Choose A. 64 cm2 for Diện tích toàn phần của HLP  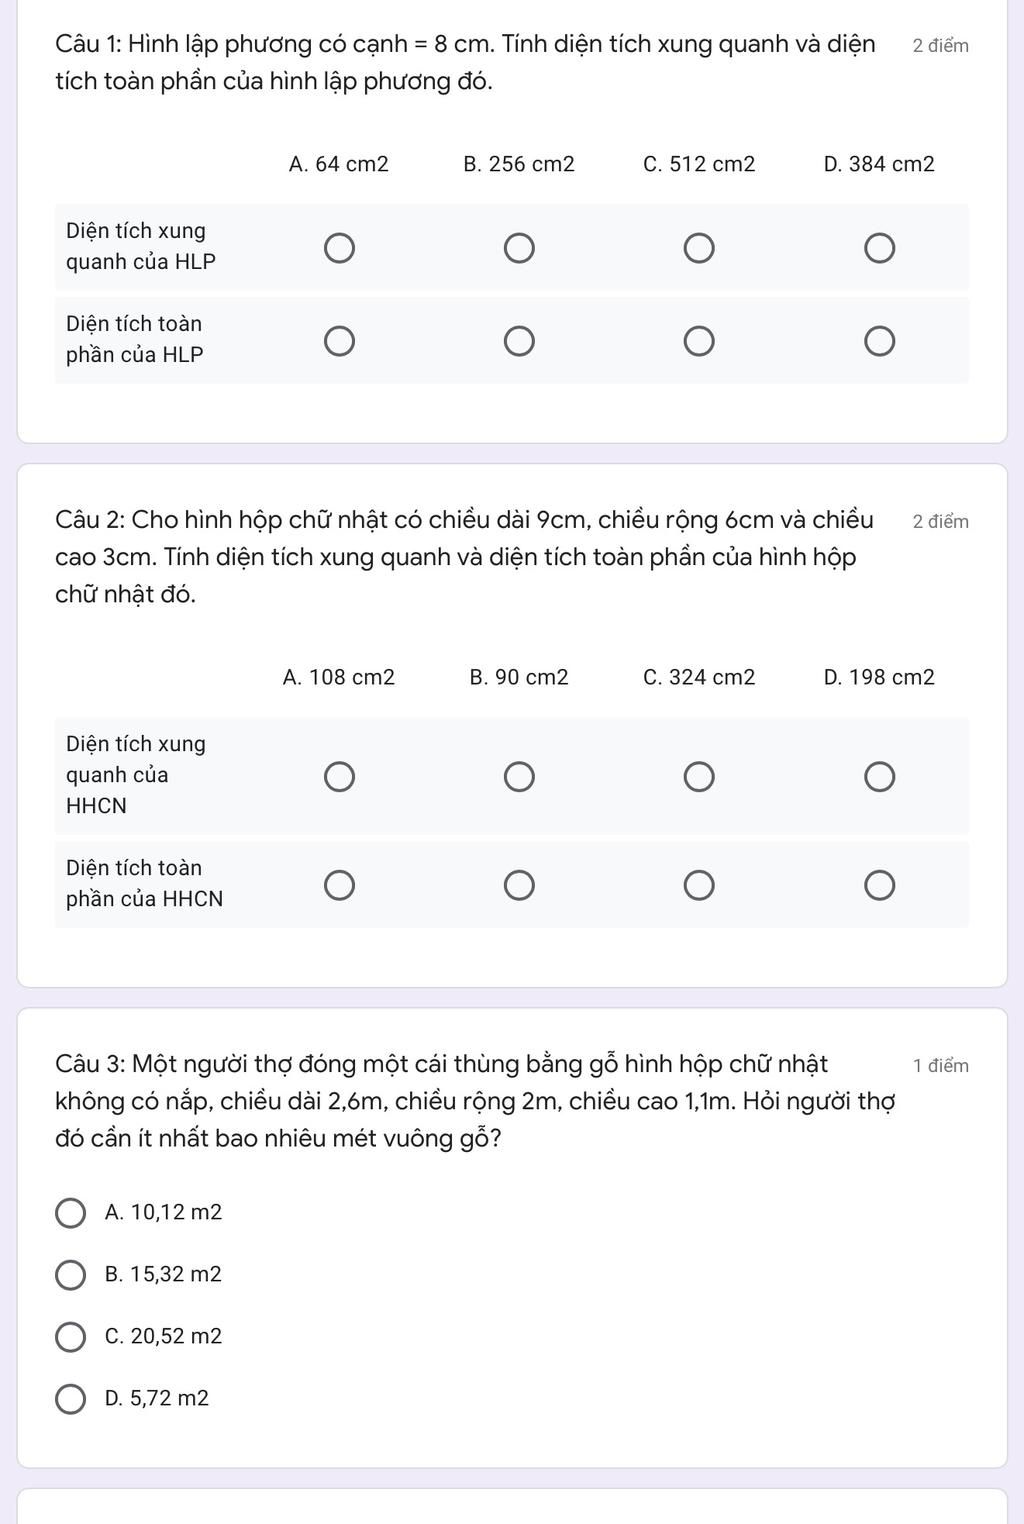pyautogui.click(x=338, y=341)
